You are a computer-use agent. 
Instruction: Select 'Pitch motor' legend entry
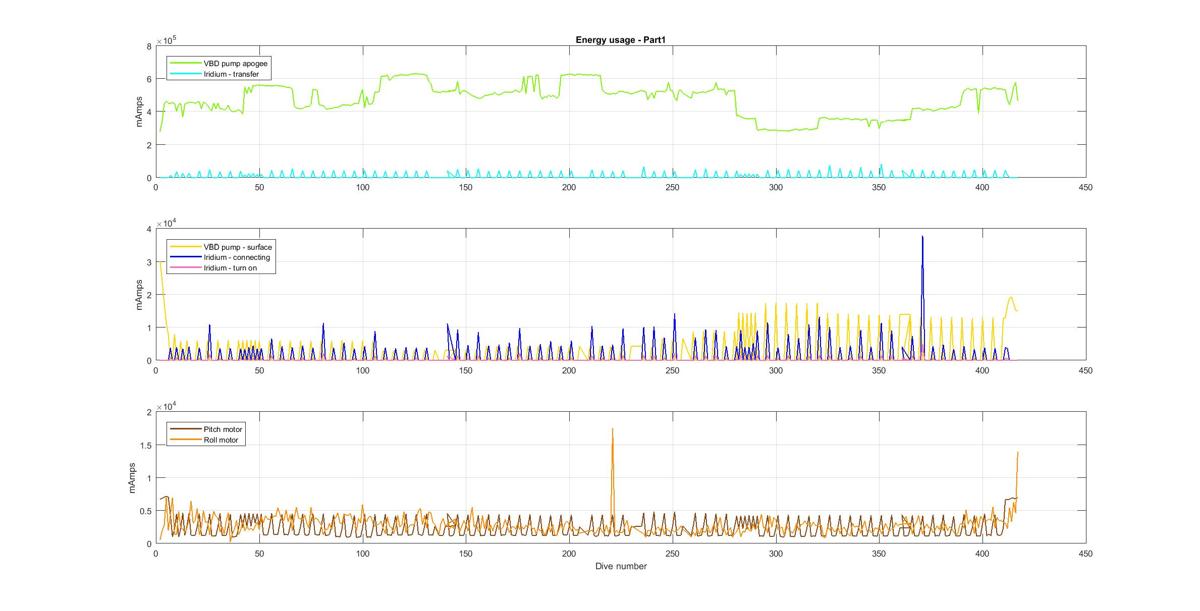208,428
